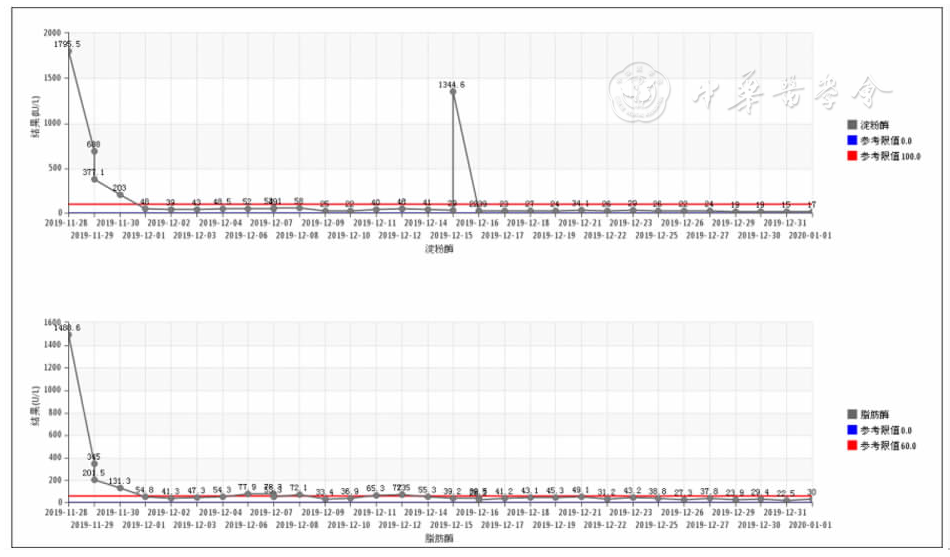The width and height of the screenshot is (950, 557).
Task: Click the 脂肪酶 x-axis title label
Action: 440,538
